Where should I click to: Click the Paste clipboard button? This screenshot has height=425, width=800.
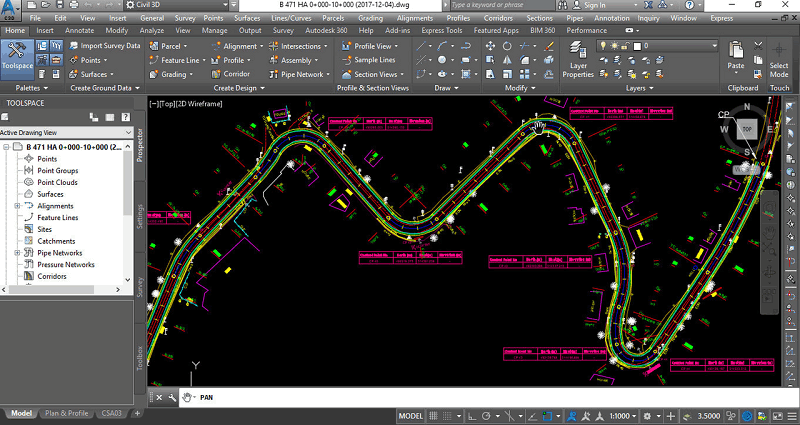click(x=736, y=56)
